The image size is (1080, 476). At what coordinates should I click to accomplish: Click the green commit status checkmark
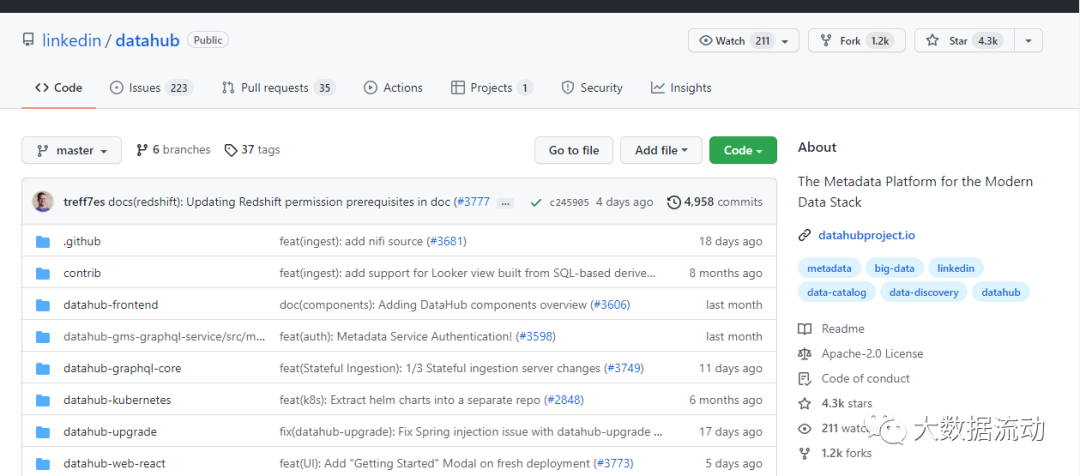[x=536, y=203]
